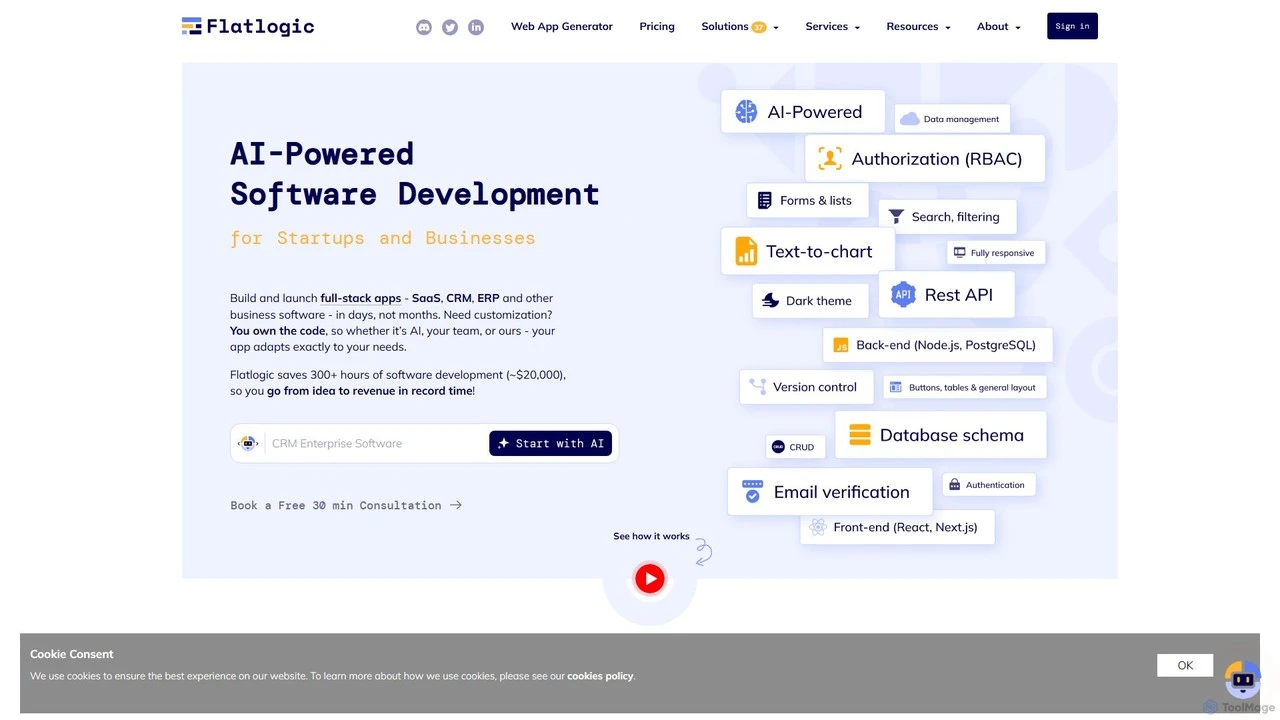The width and height of the screenshot is (1280, 720).
Task: Expand the Solutions dropdown menu
Action: [x=740, y=27]
